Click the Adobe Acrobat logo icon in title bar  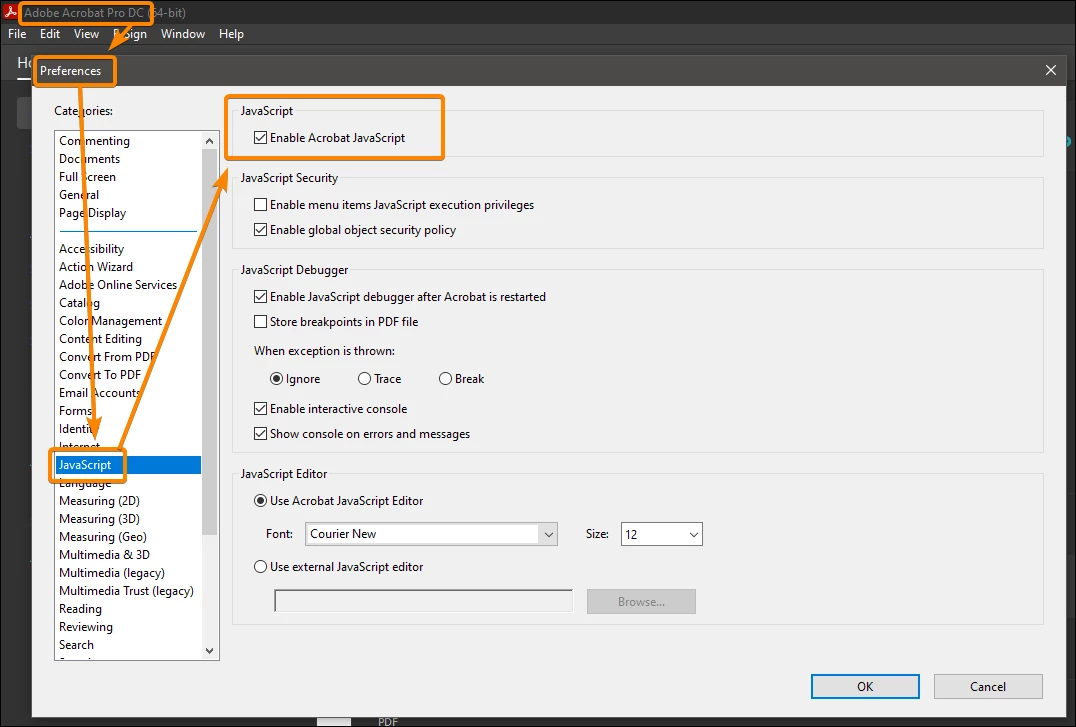coord(10,12)
